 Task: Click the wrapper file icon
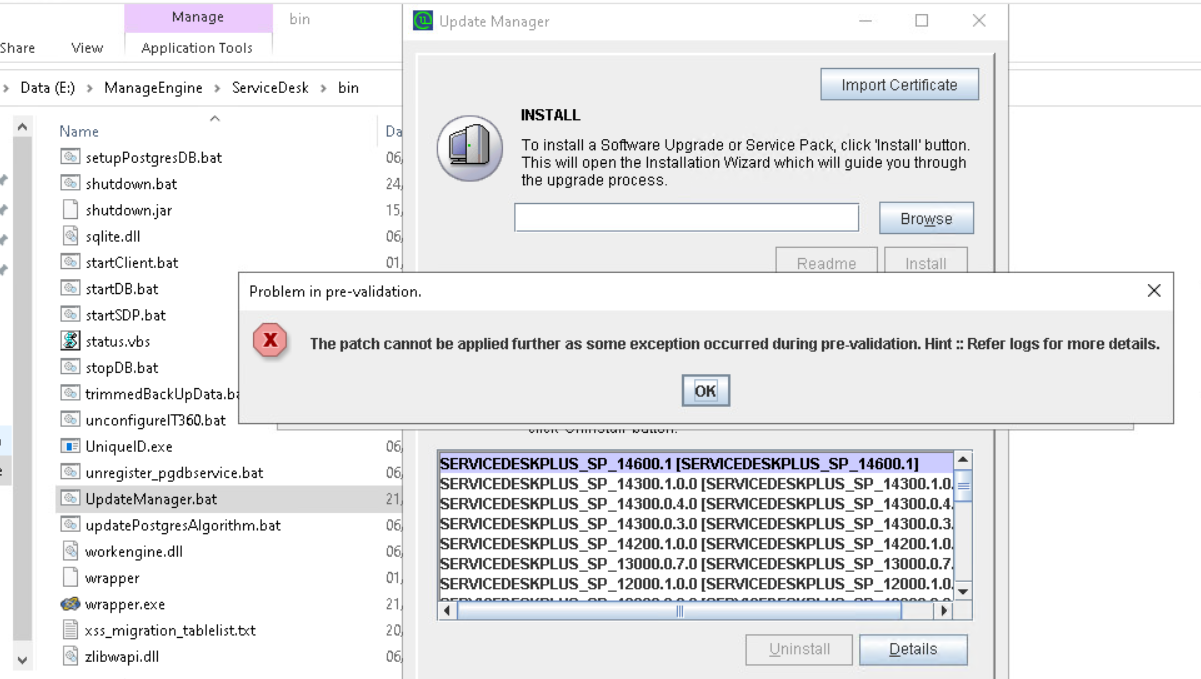[70, 577]
